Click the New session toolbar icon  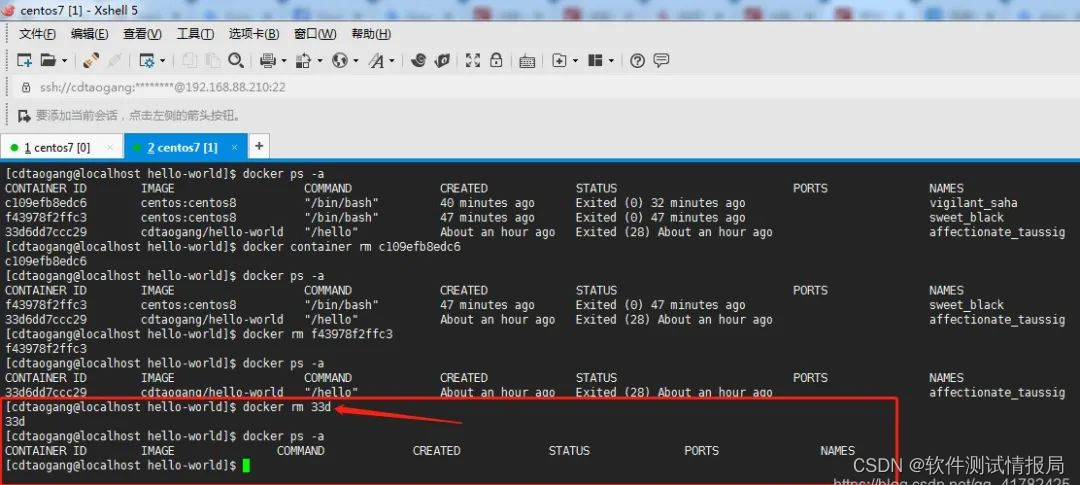(24, 61)
